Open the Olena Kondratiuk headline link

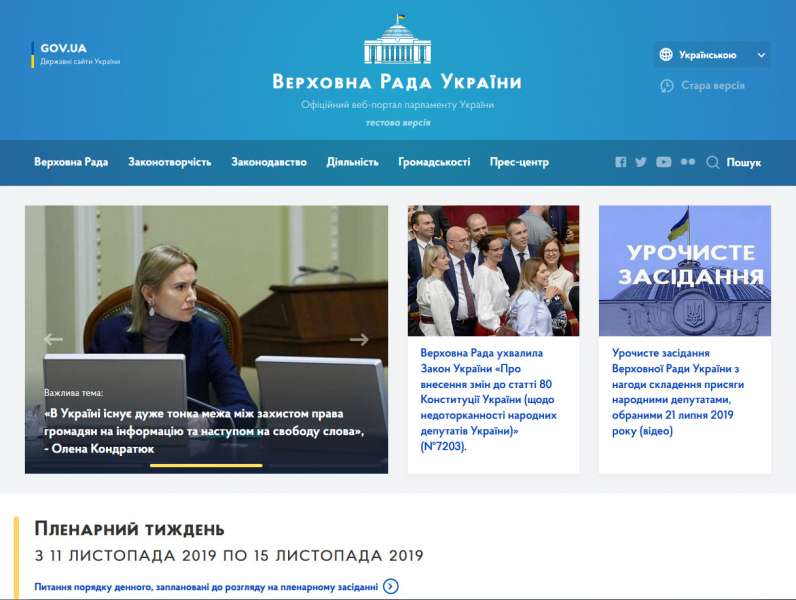pyautogui.click(x=203, y=431)
